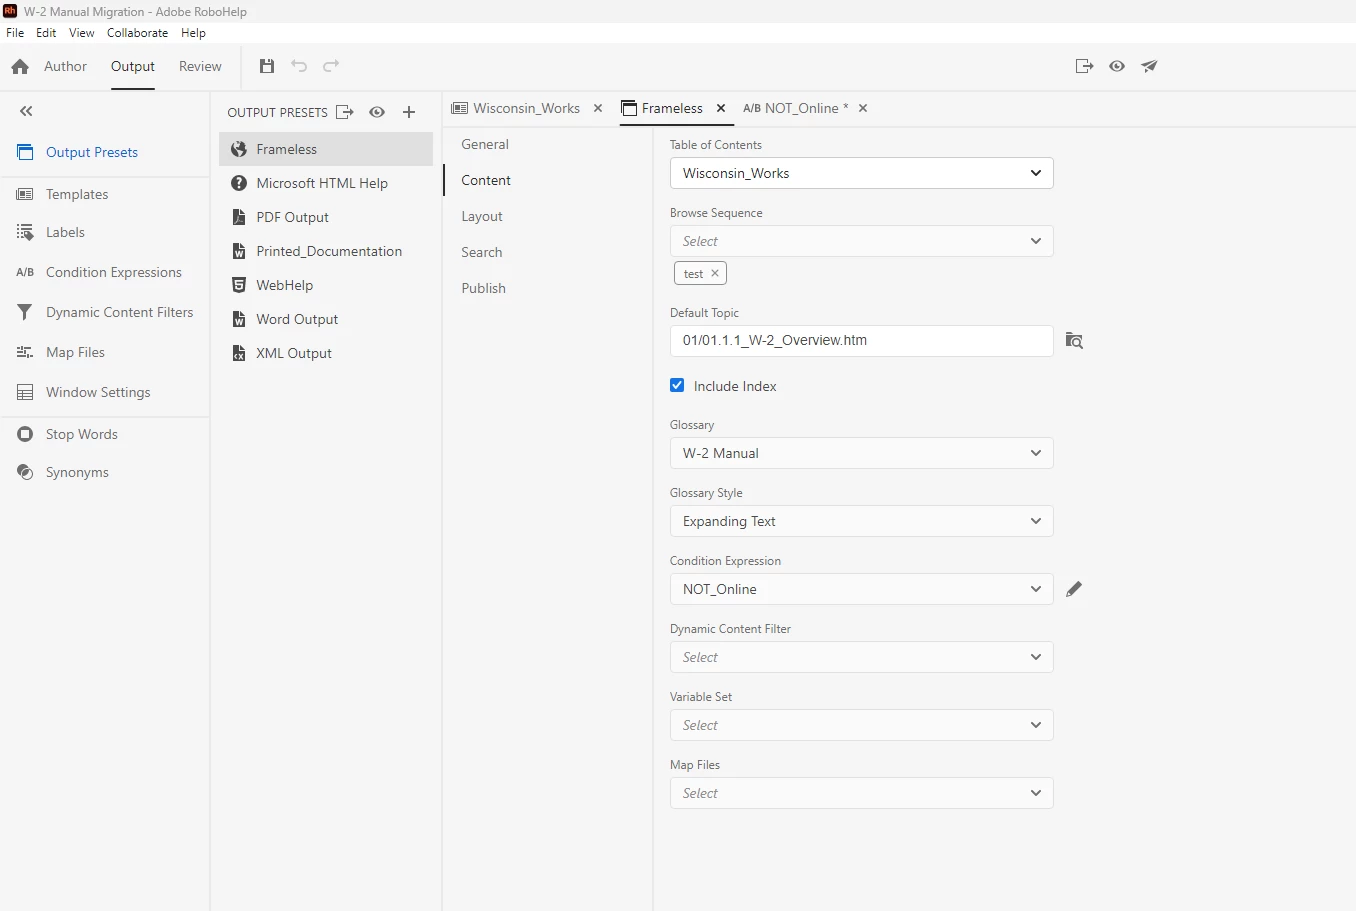Click the XML Output file icon

239,353
